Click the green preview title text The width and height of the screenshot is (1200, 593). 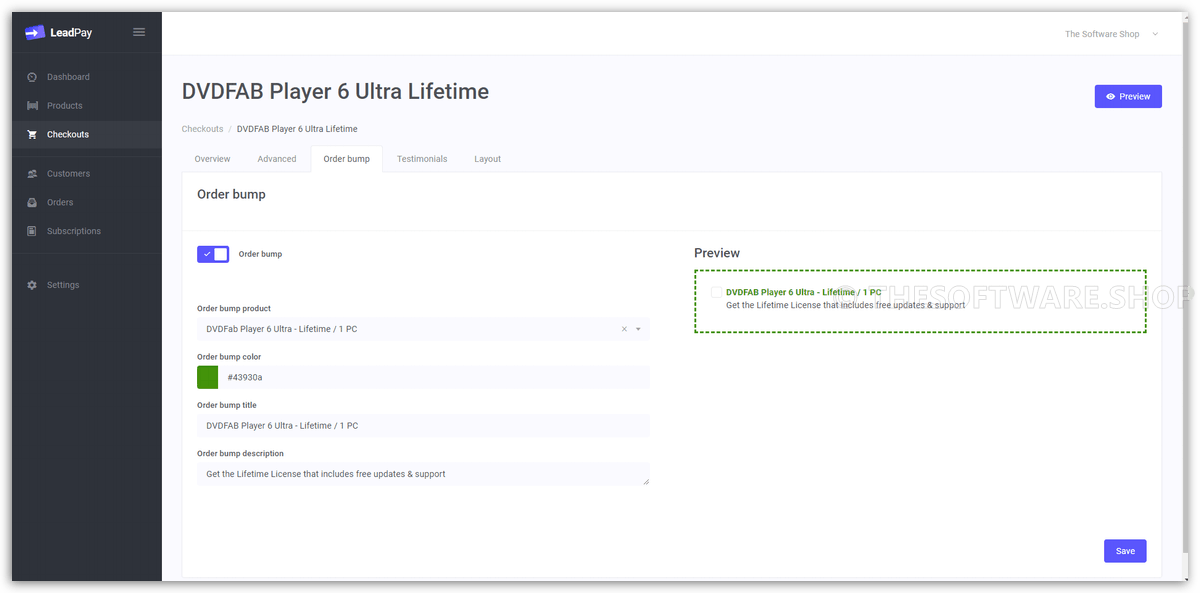pyautogui.click(x=804, y=292)
